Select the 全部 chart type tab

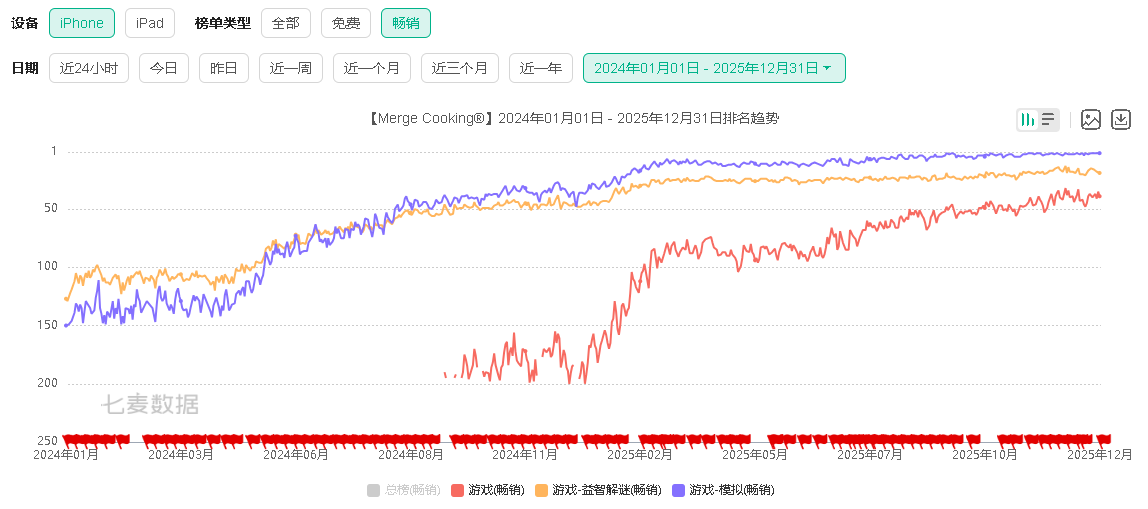(286, 23)
